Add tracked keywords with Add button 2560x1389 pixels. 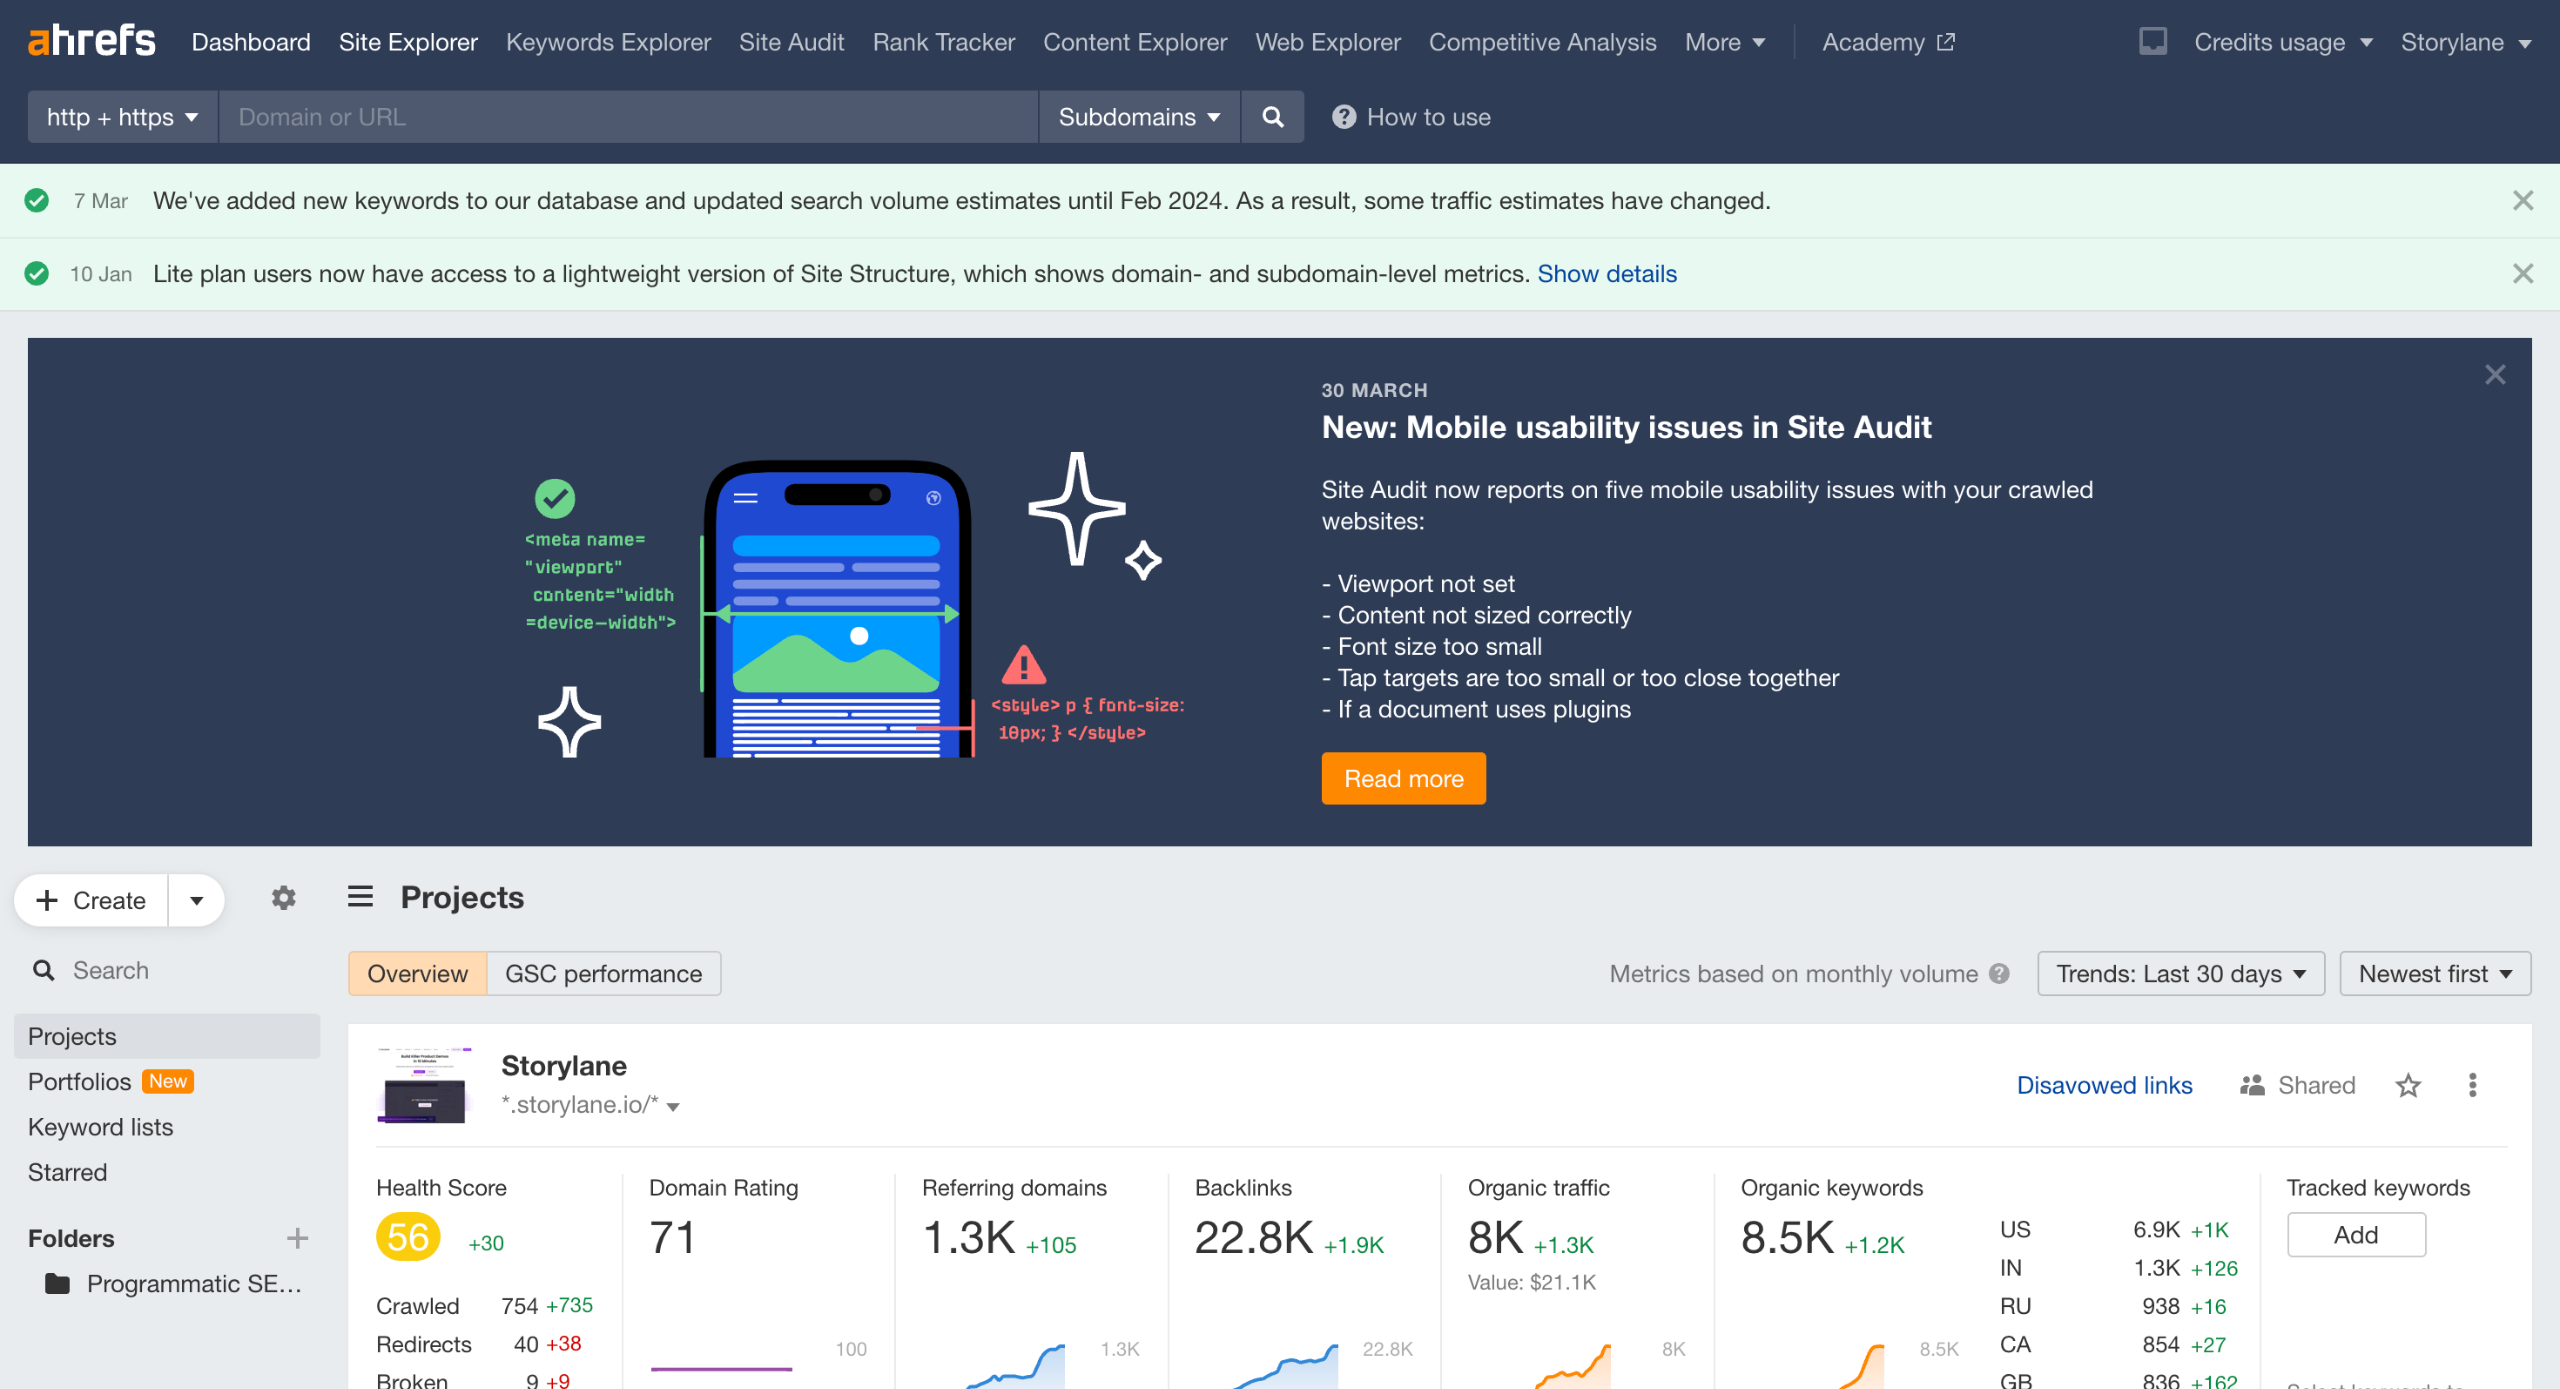point(2355,1235)
